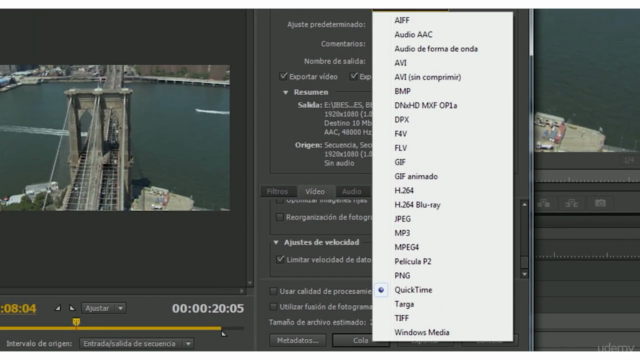Choose AVI (sin comprimir) format
The width and height of the screenshot is (640, 360).
coord(427,77)
